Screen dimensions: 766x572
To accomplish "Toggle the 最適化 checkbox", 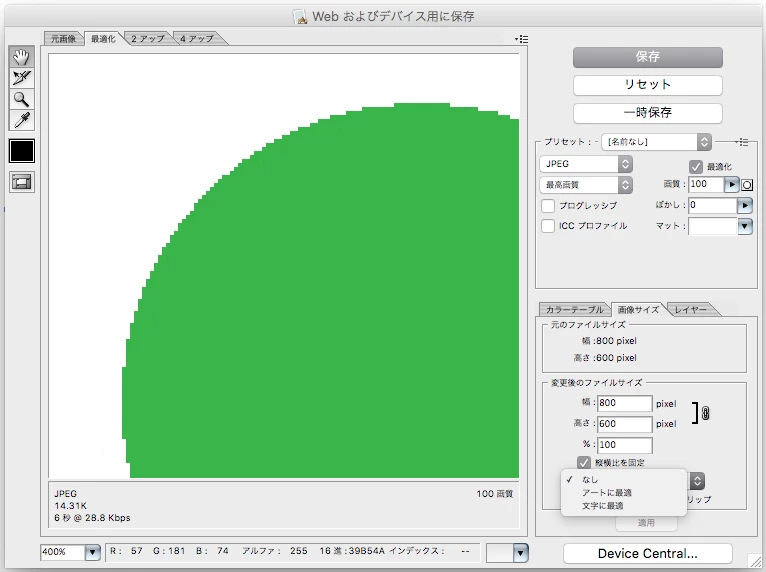I will click(696, 167).
